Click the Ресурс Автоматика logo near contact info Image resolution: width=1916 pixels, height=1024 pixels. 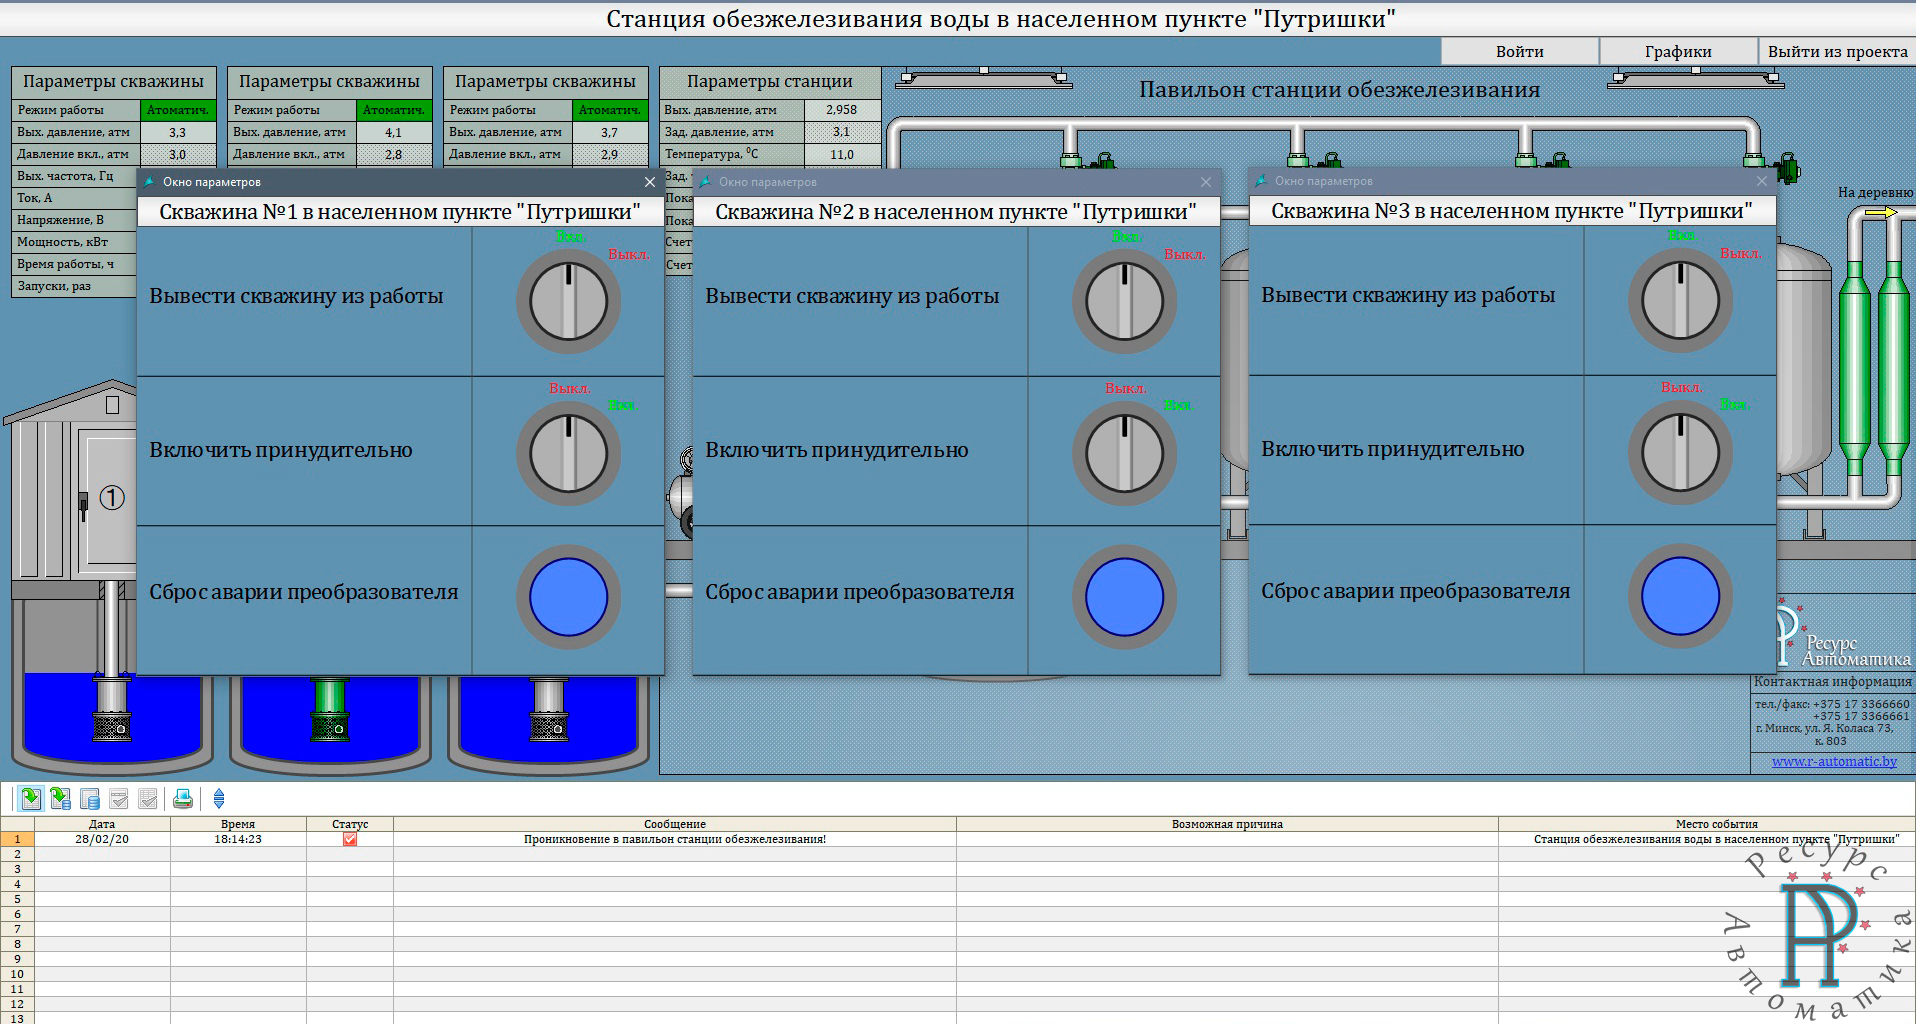1842,634
